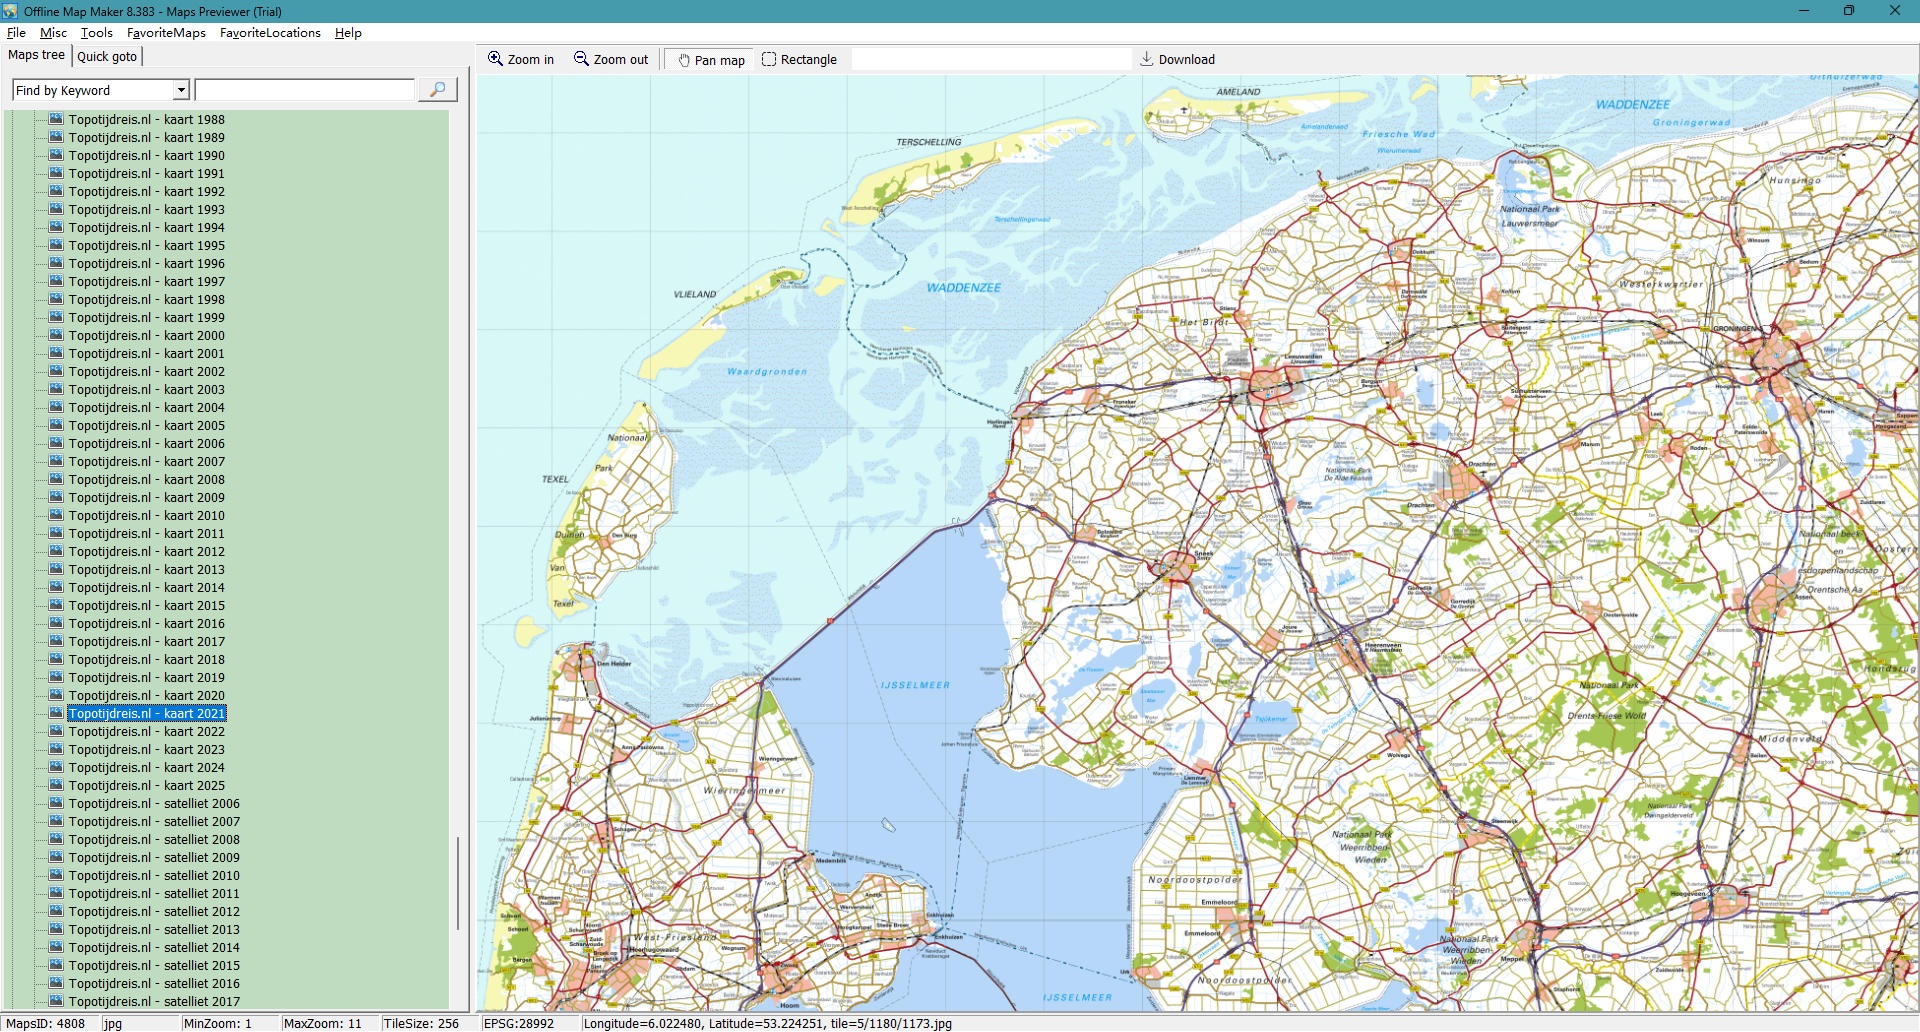The image size is (1920, 1032).
Task: Click the Zoom out magnifier icon
Action: 581,59
